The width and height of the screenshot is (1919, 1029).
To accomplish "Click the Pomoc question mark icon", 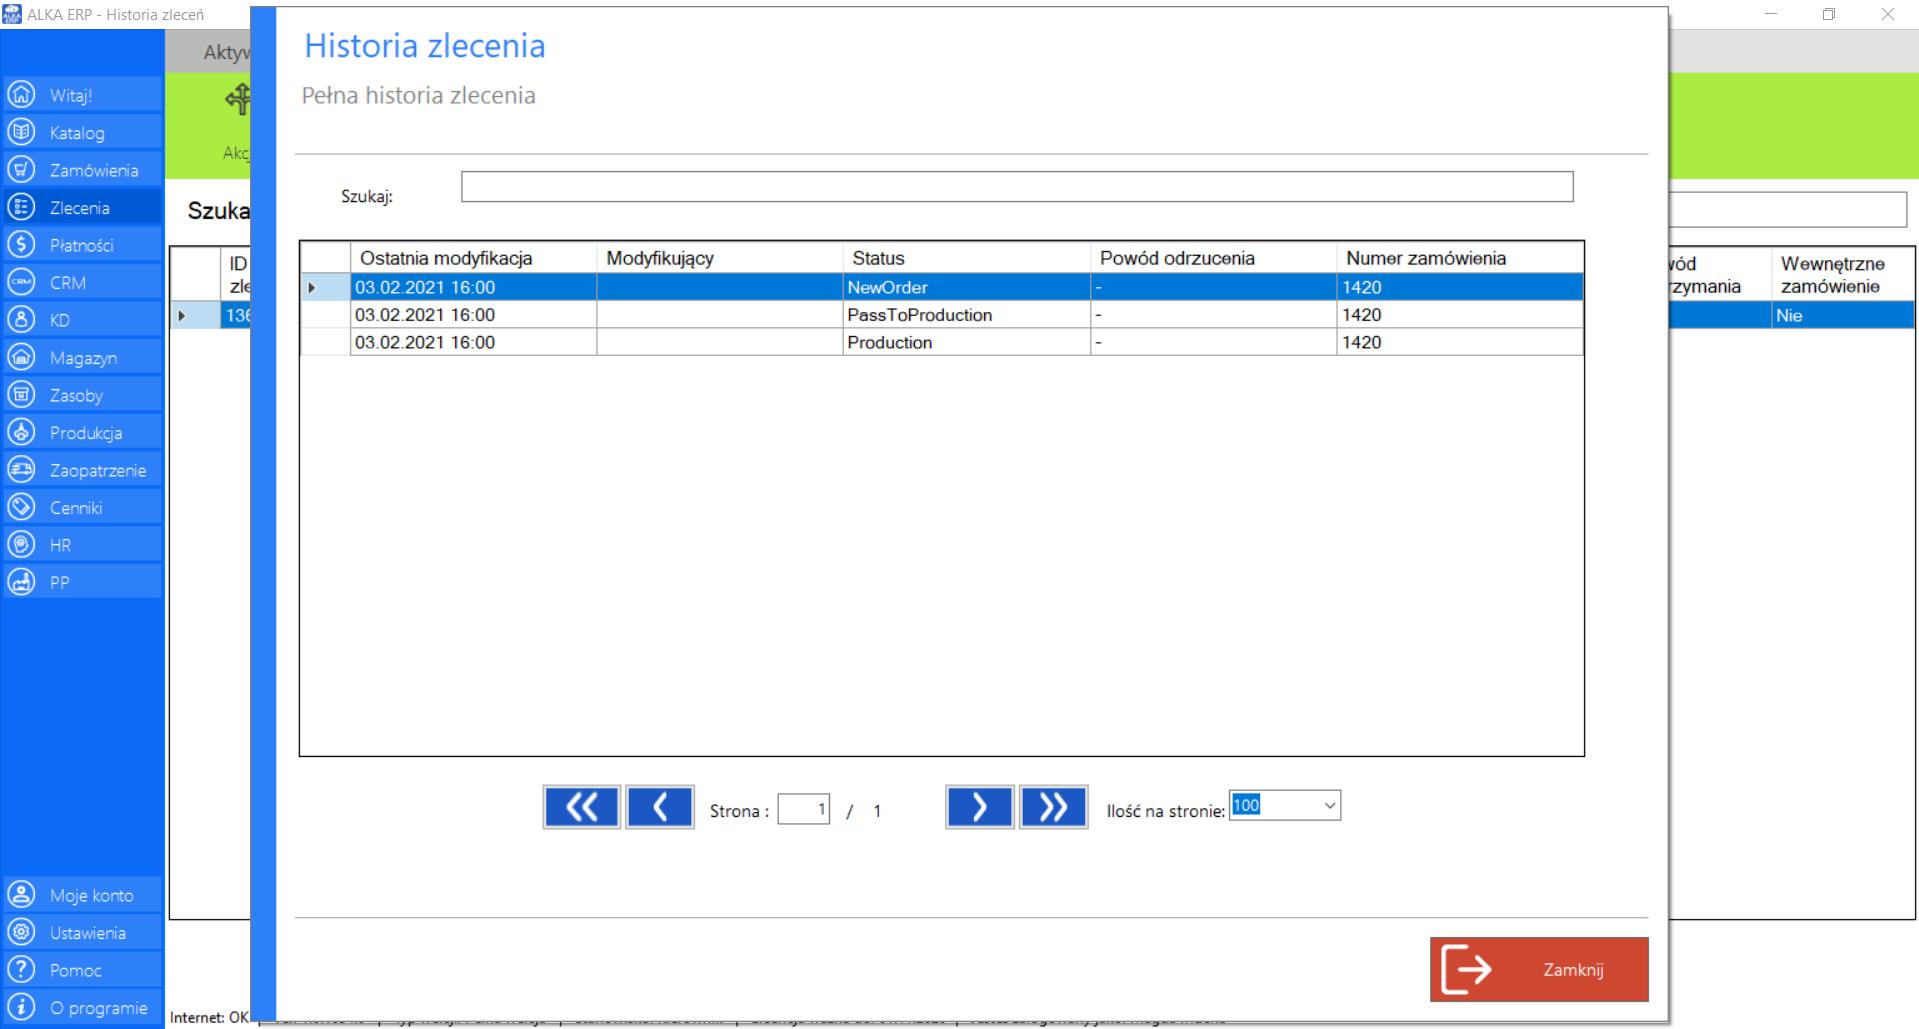I will pyautogui.click(x=21, y=970).
